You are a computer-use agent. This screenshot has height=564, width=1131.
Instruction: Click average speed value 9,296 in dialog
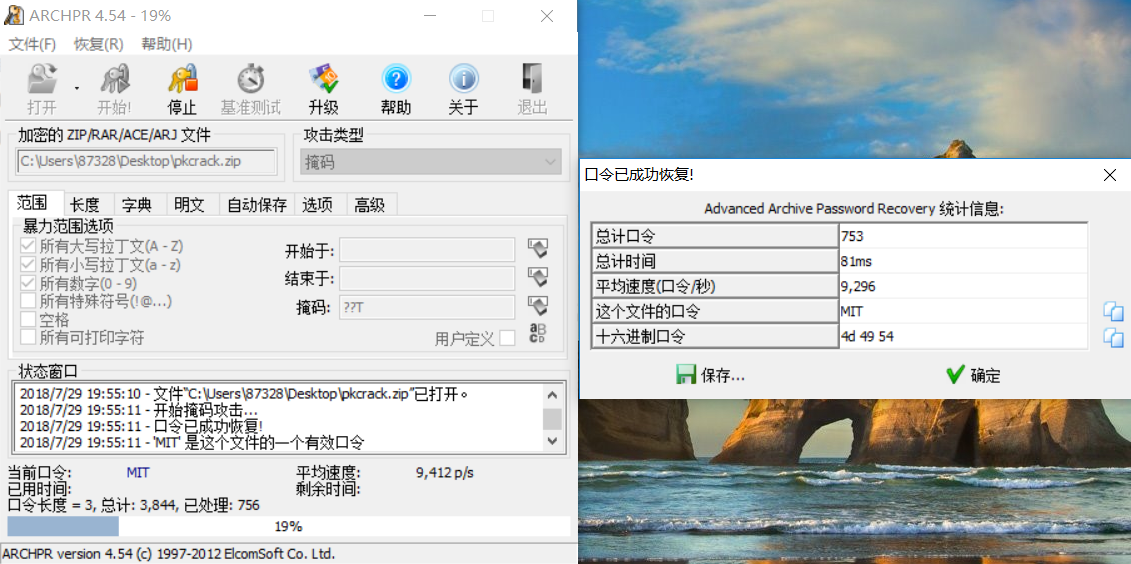pyautogui.click(x=858, y=286)
